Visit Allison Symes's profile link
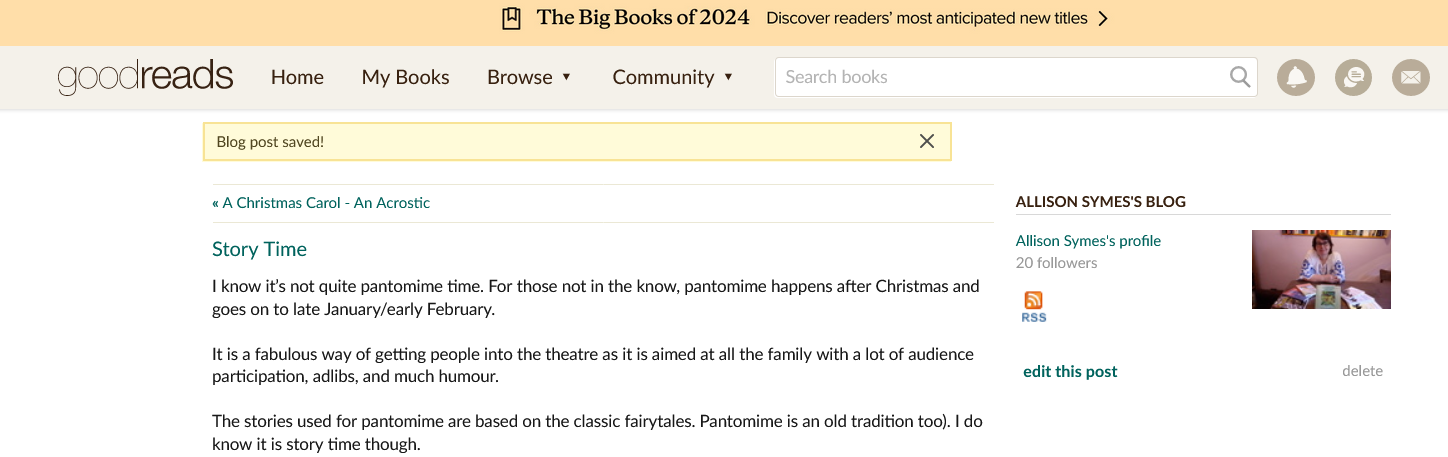1448x457 pixels. pyautogui.click(x=1088, y=241)
